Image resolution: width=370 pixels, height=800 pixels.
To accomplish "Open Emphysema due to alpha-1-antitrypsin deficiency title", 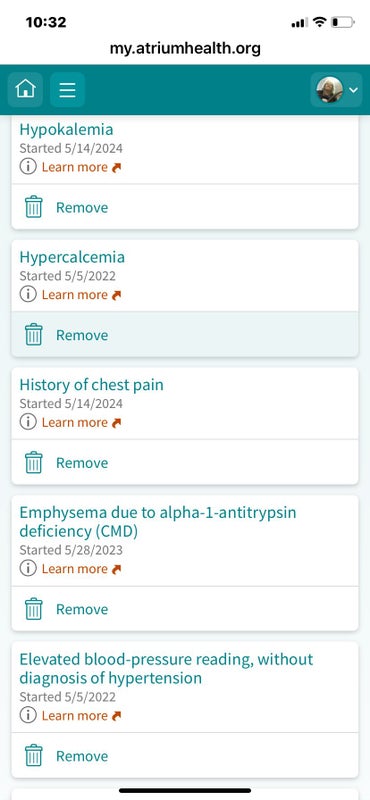I will 158,521.
